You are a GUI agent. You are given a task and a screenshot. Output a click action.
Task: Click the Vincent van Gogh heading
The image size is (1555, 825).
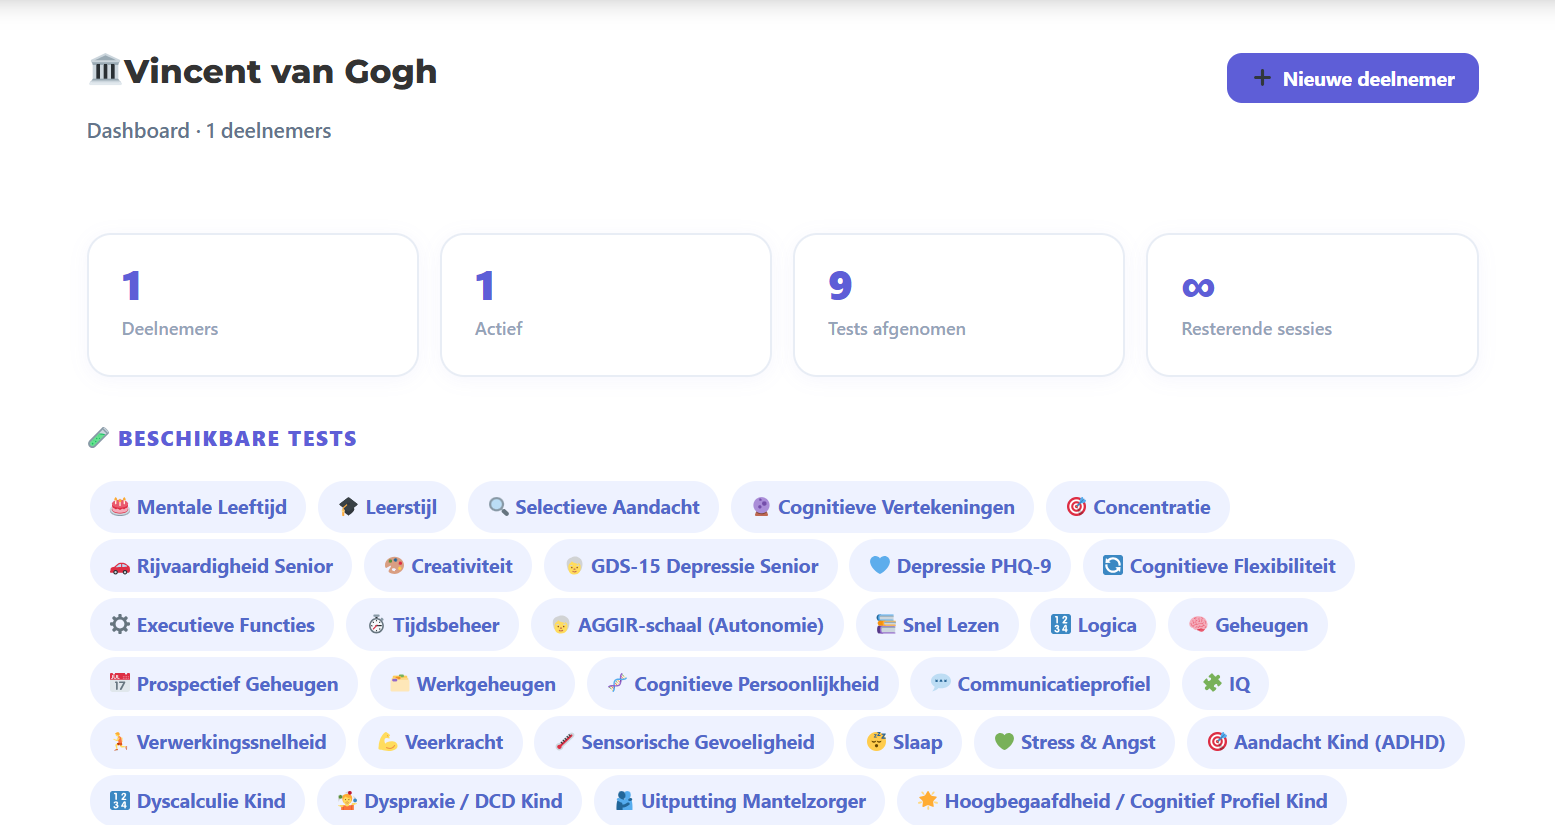click(281, 72)
